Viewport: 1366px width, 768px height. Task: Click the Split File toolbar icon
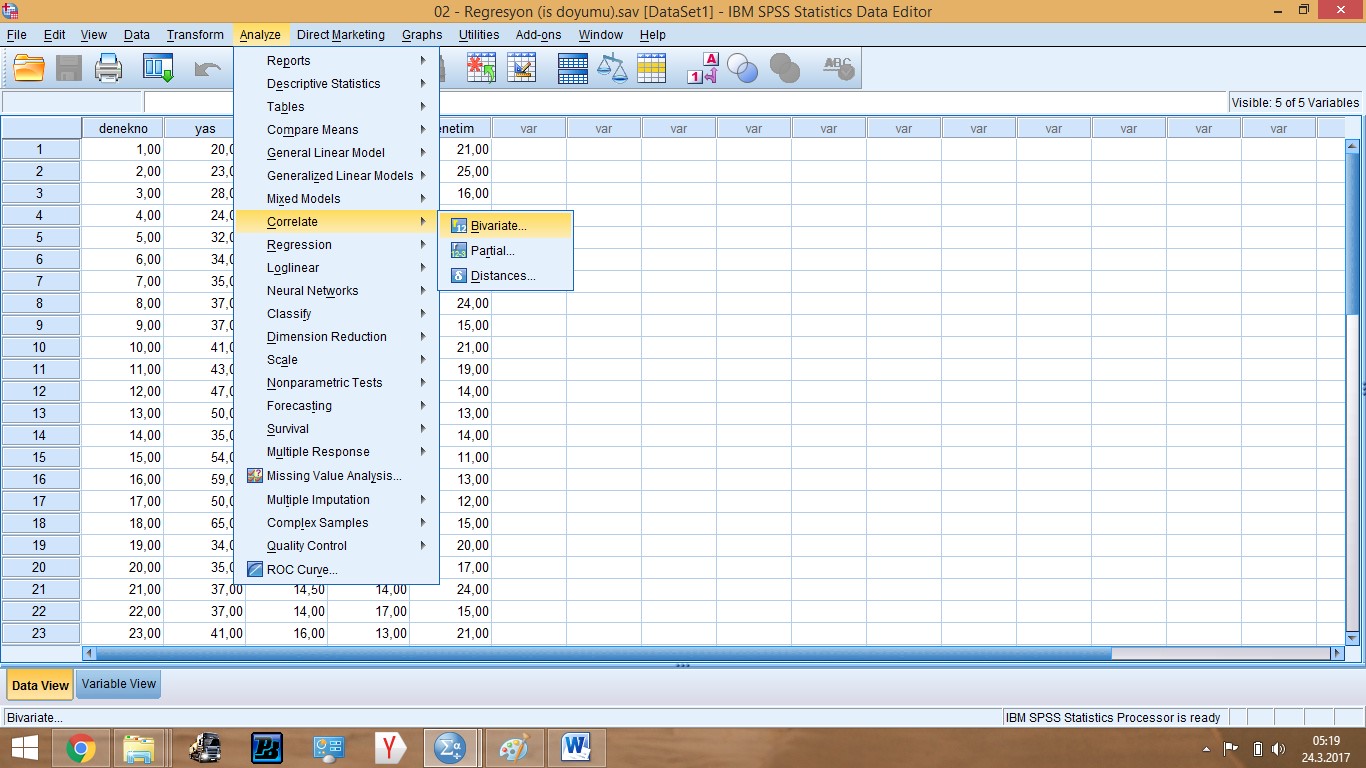click(x=573, y=68)
